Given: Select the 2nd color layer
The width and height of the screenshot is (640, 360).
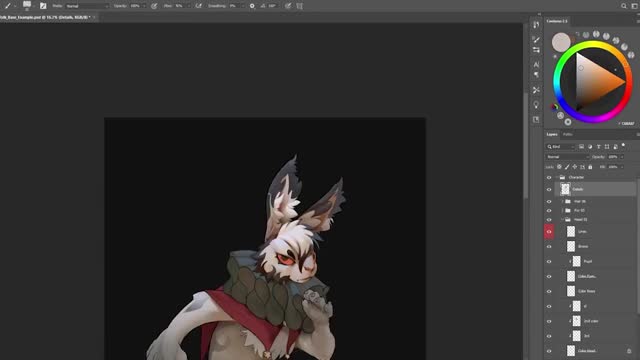Looking at the screenshot, I should tap(591, 321).
